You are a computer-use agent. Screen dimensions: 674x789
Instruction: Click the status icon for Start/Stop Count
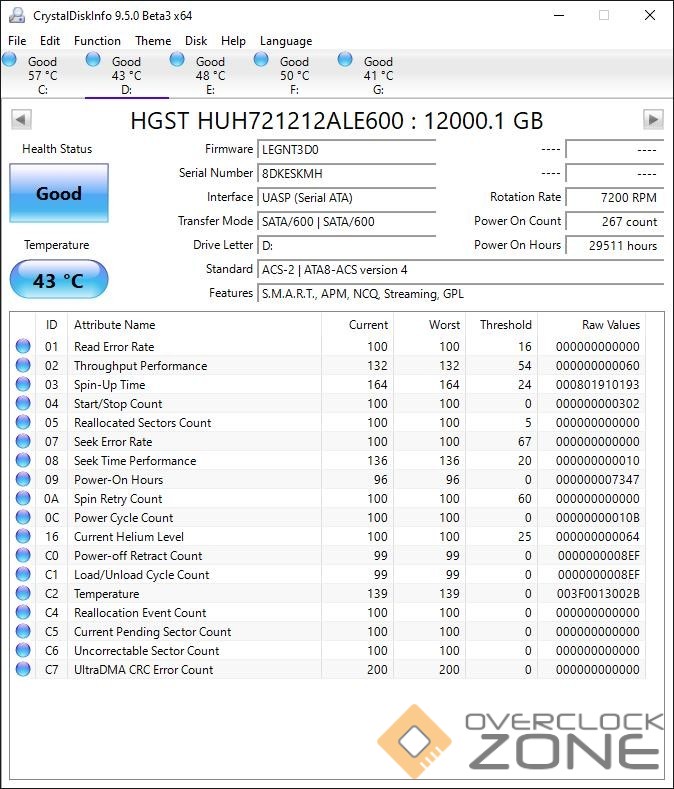pyautogui.click(x=23, y=403)
